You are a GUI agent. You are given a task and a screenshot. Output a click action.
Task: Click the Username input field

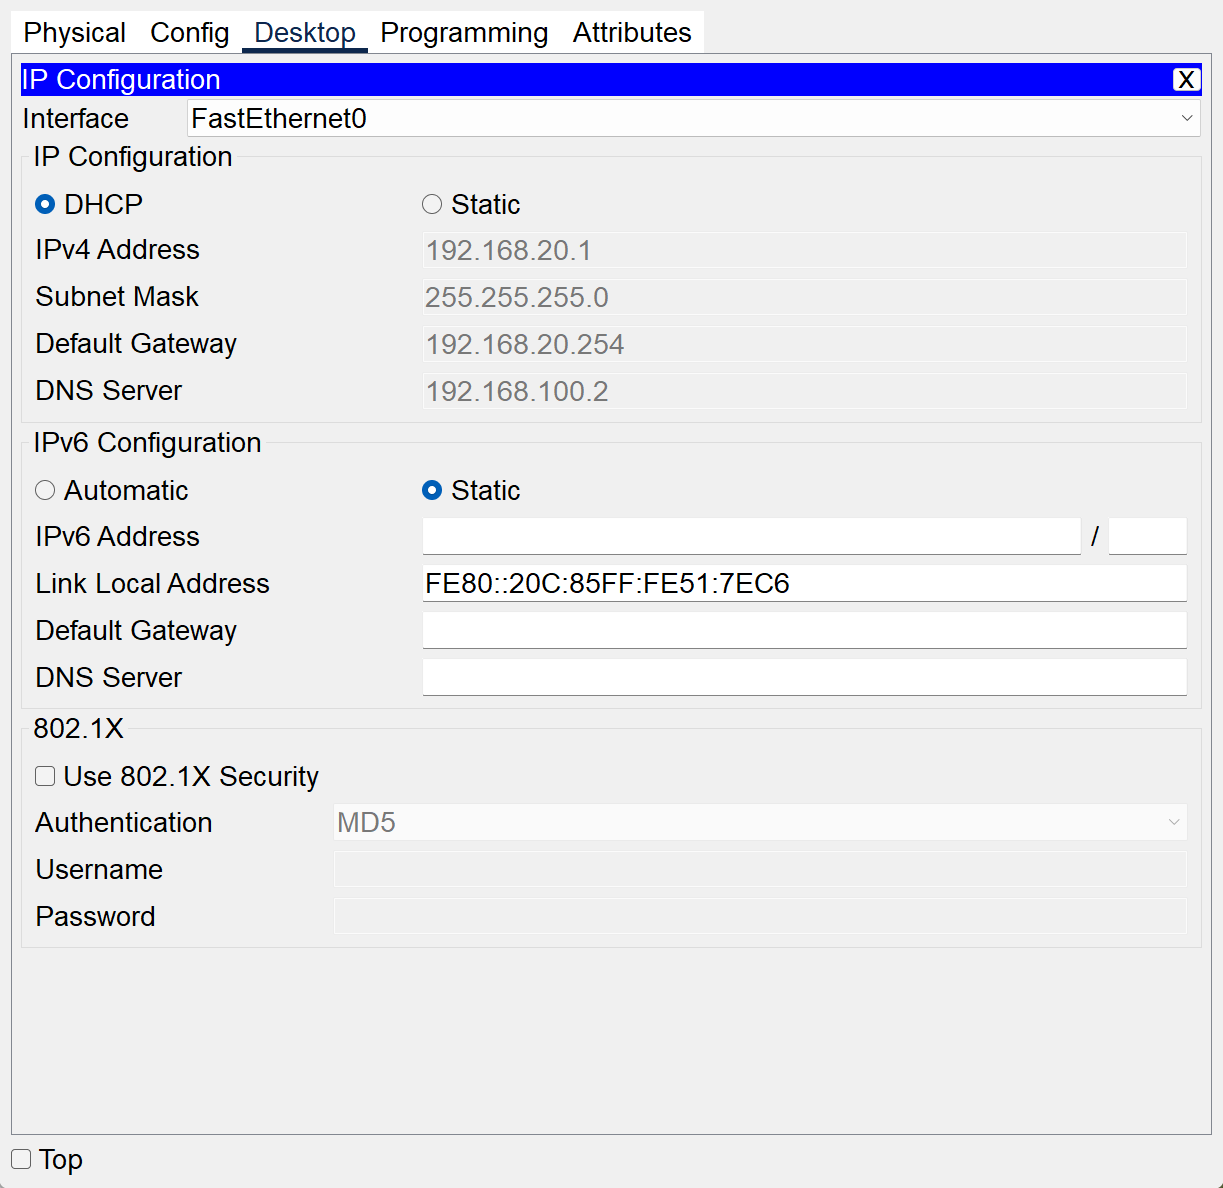point(760,869)
